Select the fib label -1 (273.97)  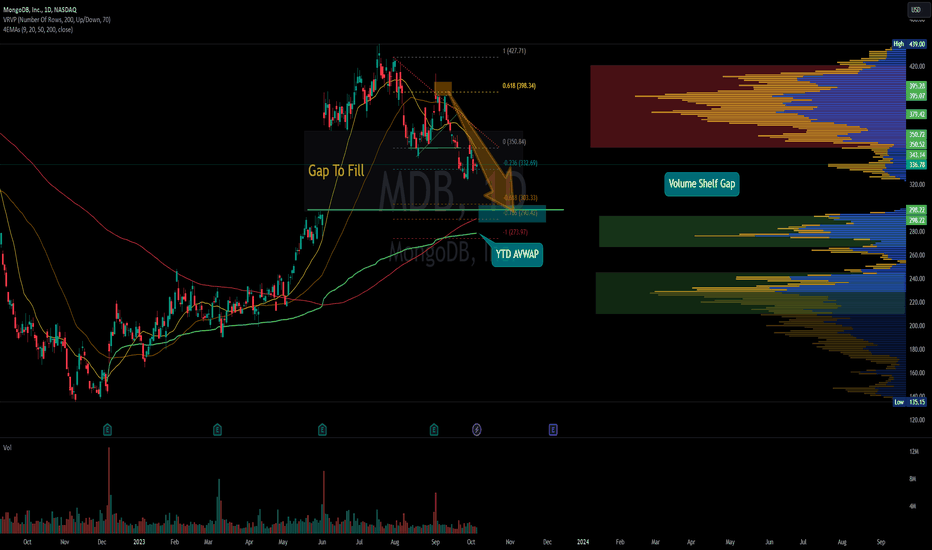coord(515,232)
